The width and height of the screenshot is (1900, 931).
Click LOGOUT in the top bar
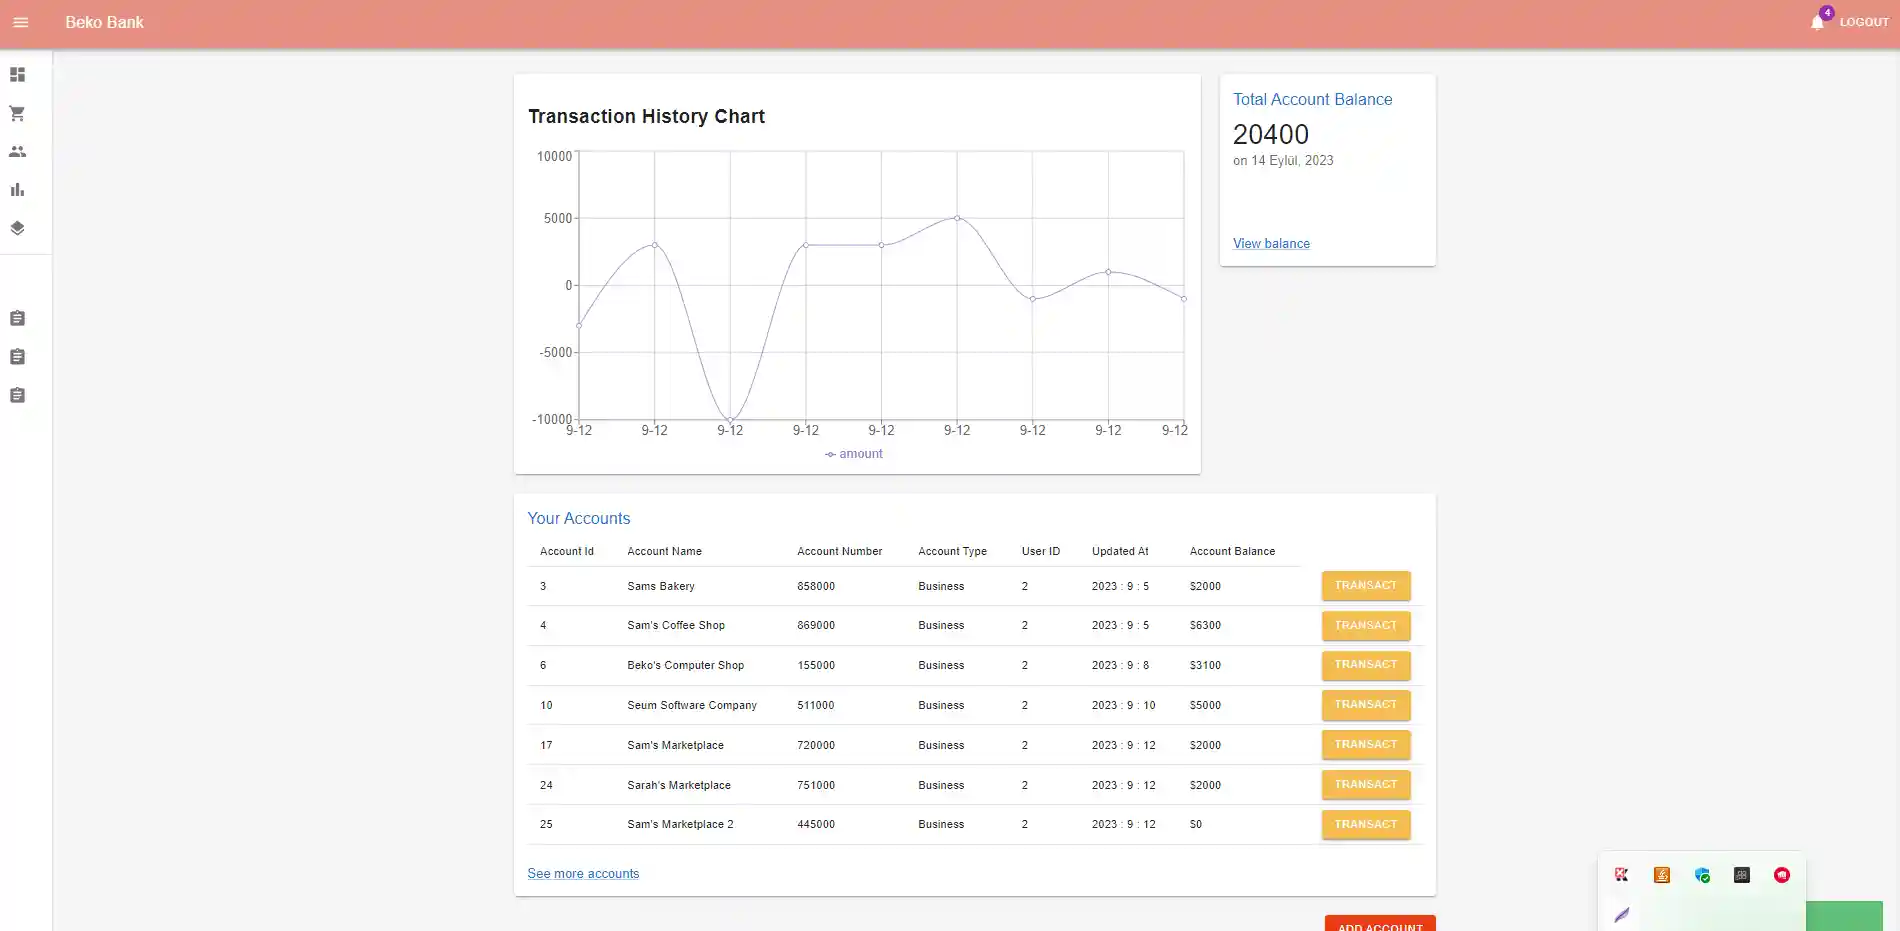pos(1864,22)
